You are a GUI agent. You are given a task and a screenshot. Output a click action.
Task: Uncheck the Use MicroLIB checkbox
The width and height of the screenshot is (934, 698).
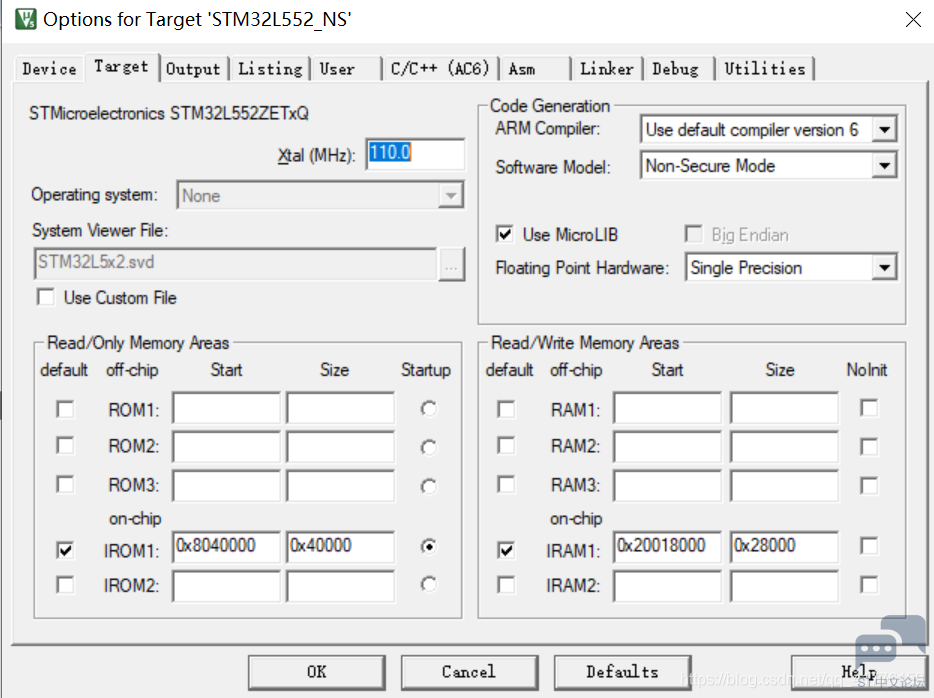point(505,234)
